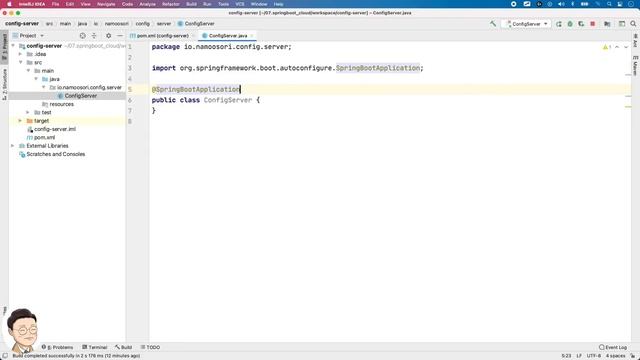This screenshot has height=360, width=640.
Task: Open the Problems tool window
Action: pos(58,347)
